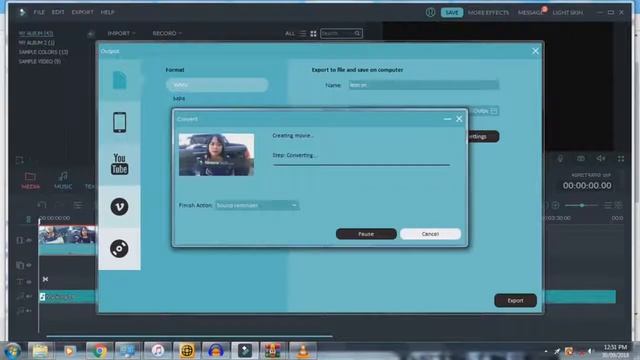Cancel the movie conversion

(x=430, y=234)
